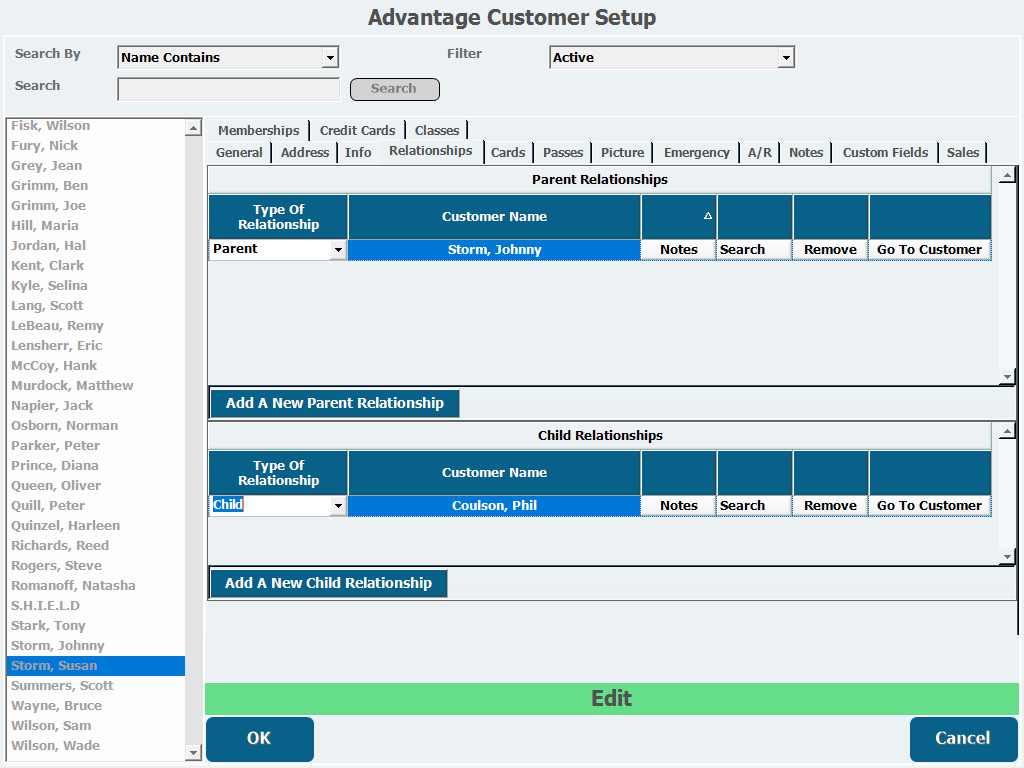Click the Cancel button
Image resolution: width=1024 pixels, height=768 pixels.
[x=963, y=739]
